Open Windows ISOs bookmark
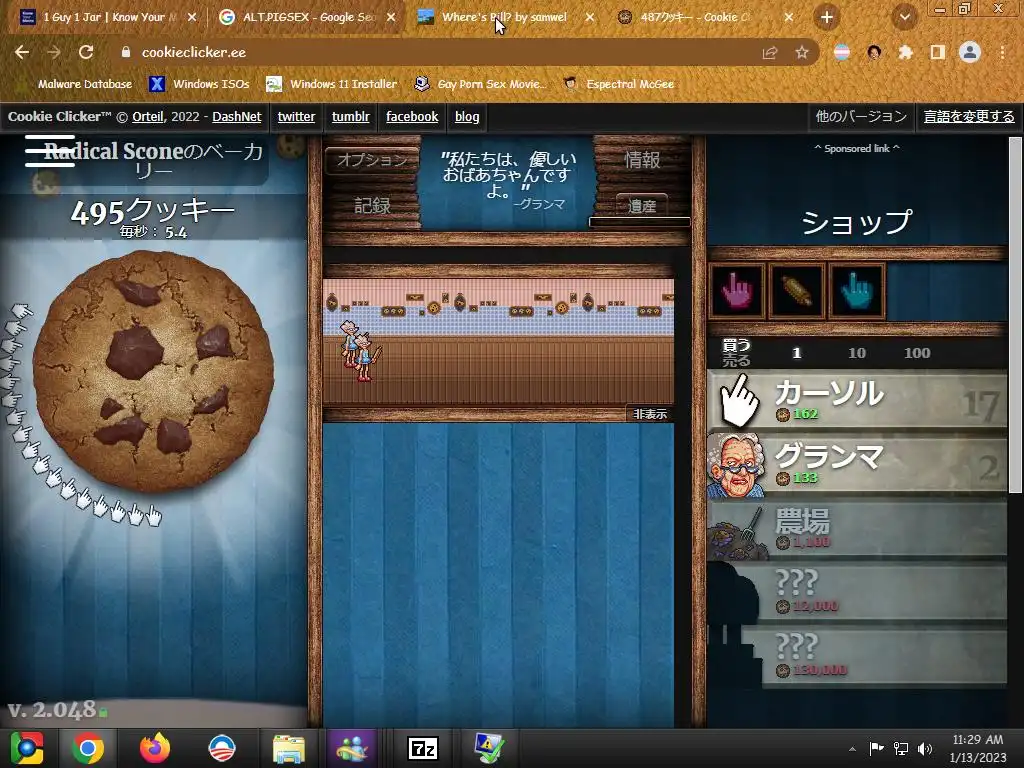This screenshot has width=1024, height=768. point(200,84)
